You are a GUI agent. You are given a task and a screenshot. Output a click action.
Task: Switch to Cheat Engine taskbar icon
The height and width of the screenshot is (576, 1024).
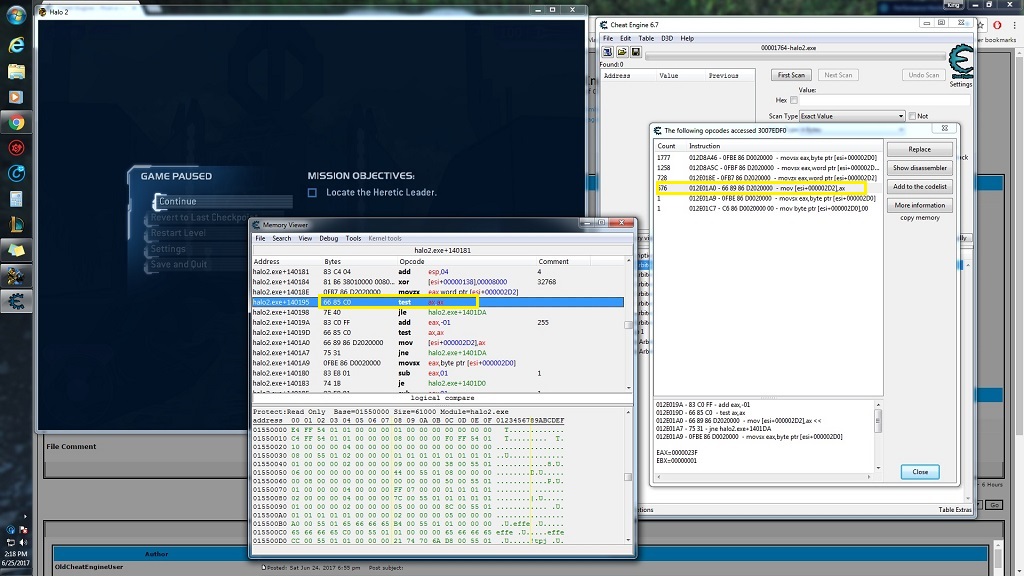(x=16, y=302)
